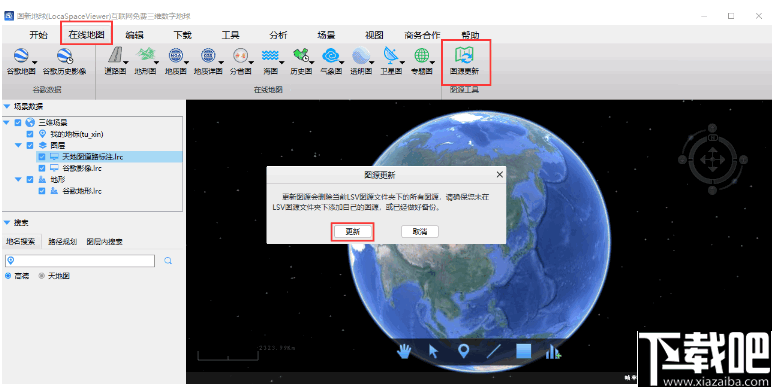773x387 pixels.
Task: Collapse the 地形 tree node
Action: [18, 179]
